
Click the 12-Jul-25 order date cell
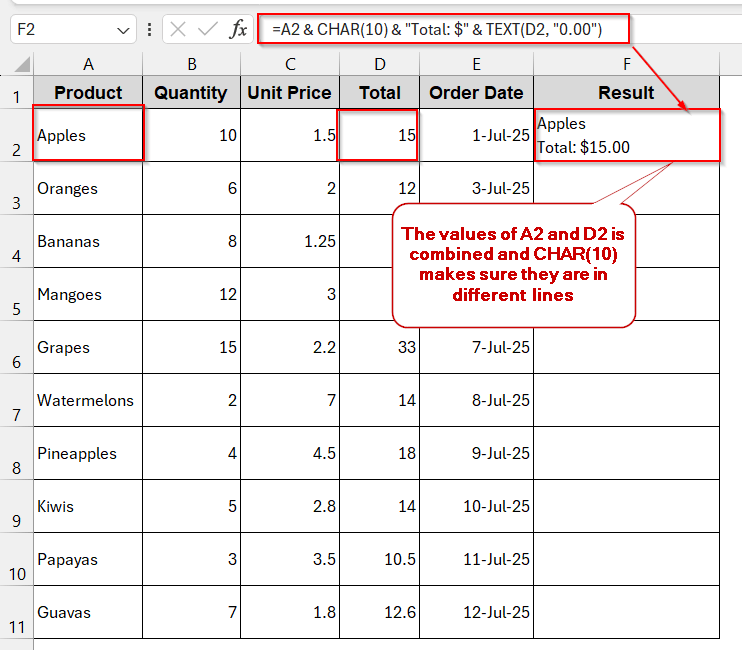point(476,612)
